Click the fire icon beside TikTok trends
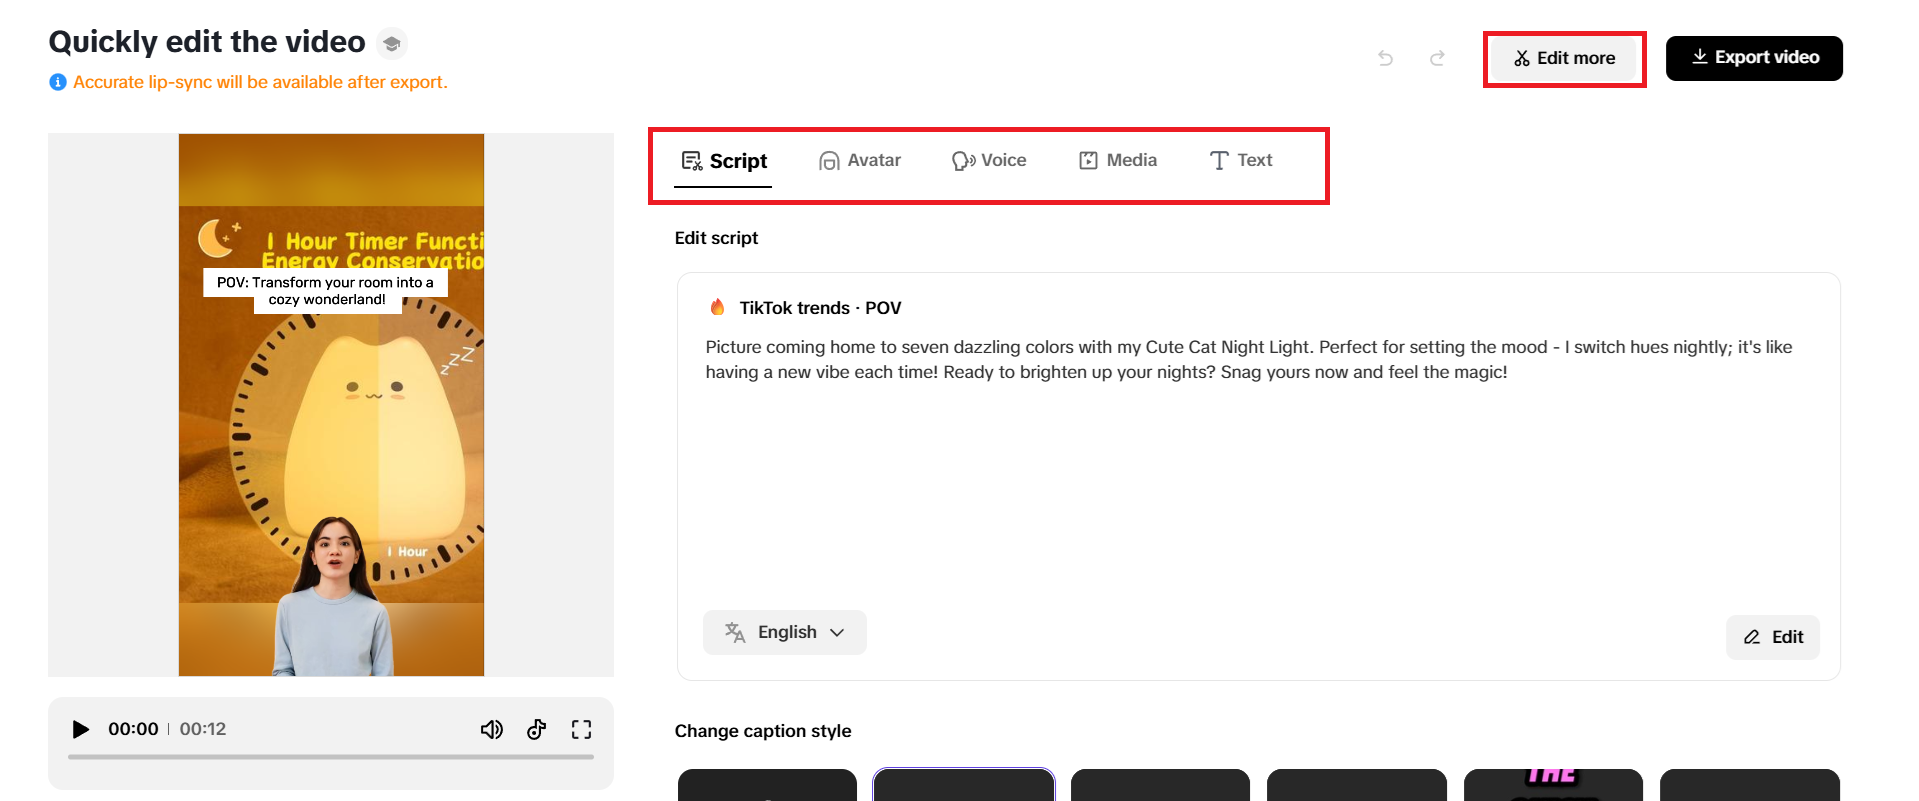This screenshot has width=1919, height=801. (717, 308)
